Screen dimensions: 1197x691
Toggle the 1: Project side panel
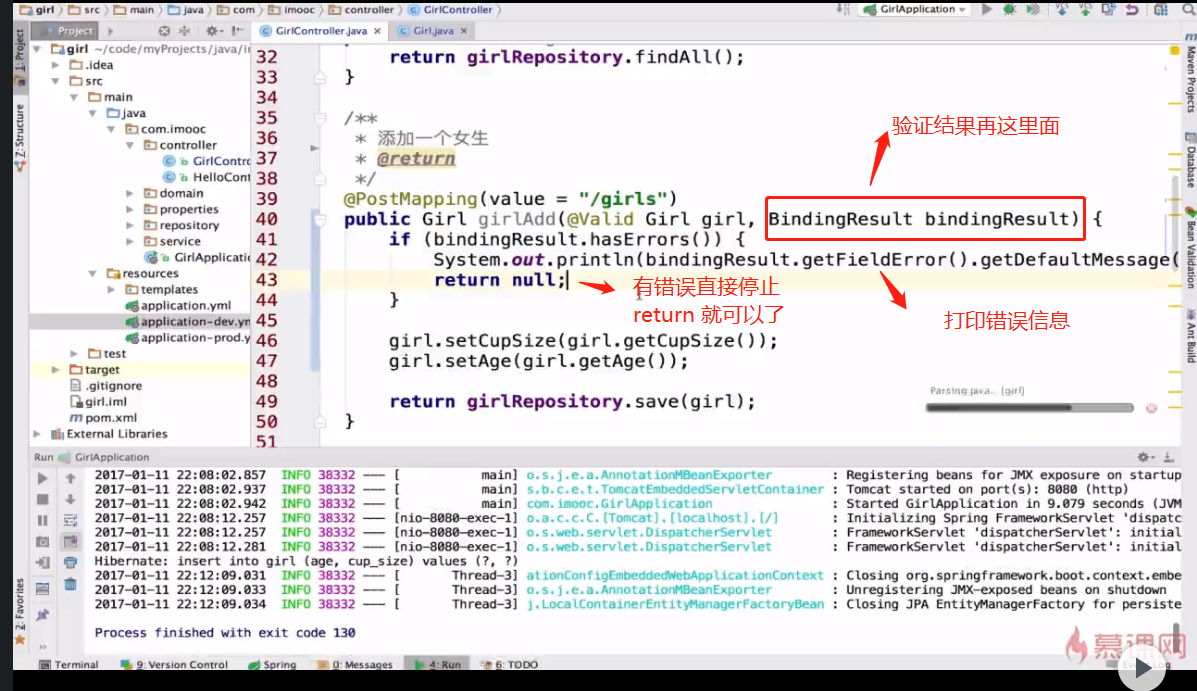coord(20,57)
